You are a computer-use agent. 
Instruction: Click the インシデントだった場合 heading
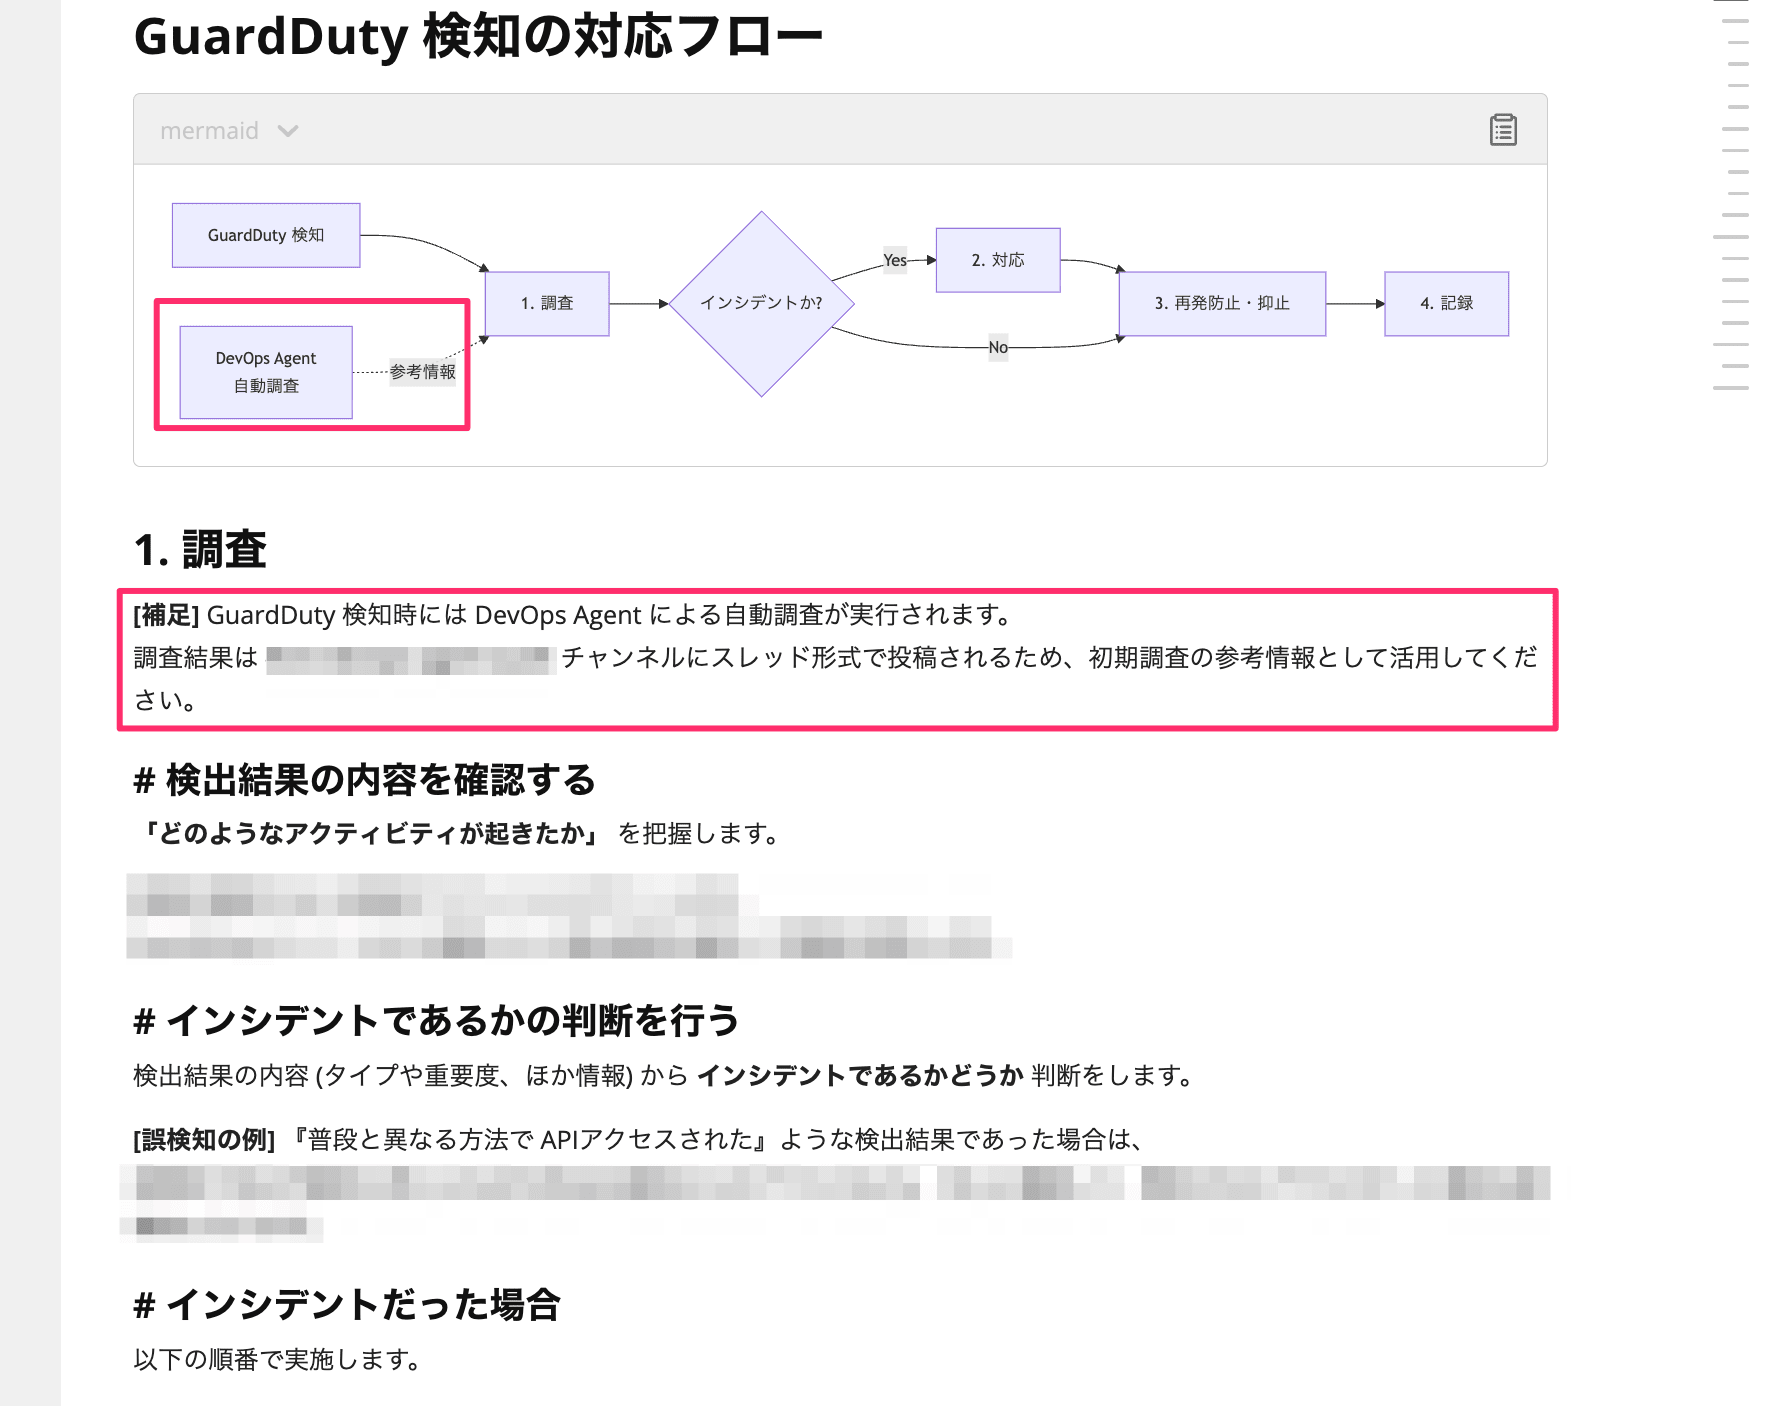pos(347,1304)
